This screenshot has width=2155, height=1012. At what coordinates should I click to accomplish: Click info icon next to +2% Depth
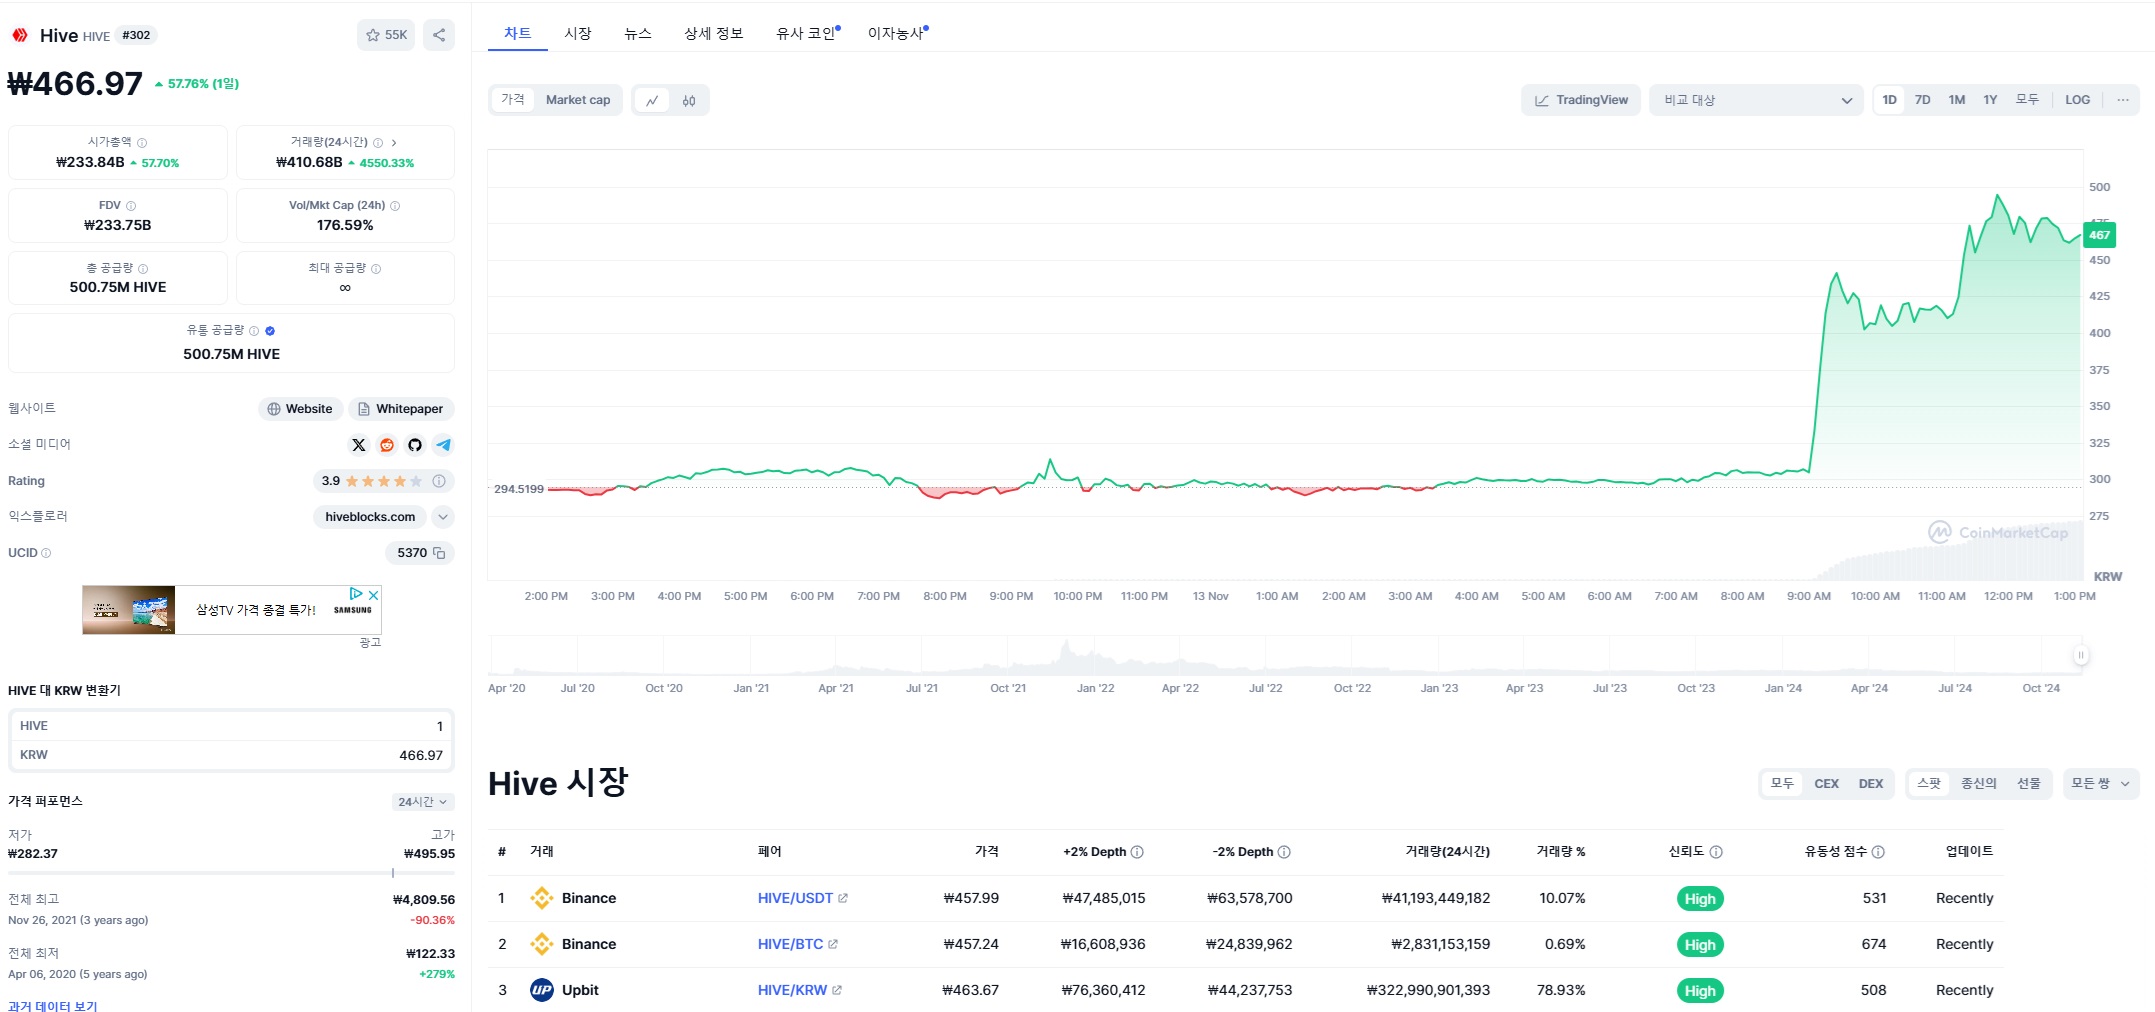(x=1137, y=852)
